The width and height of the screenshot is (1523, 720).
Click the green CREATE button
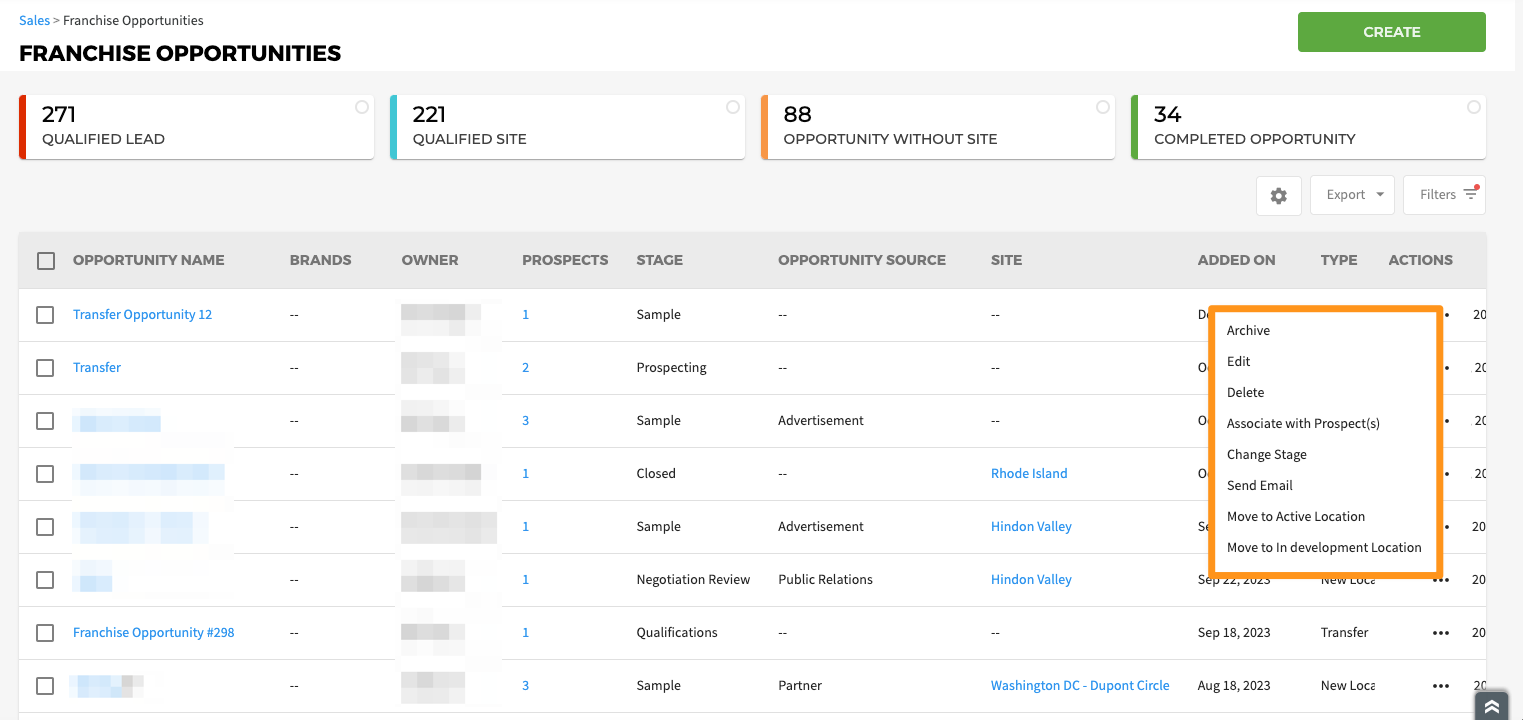coord(1391,32)
